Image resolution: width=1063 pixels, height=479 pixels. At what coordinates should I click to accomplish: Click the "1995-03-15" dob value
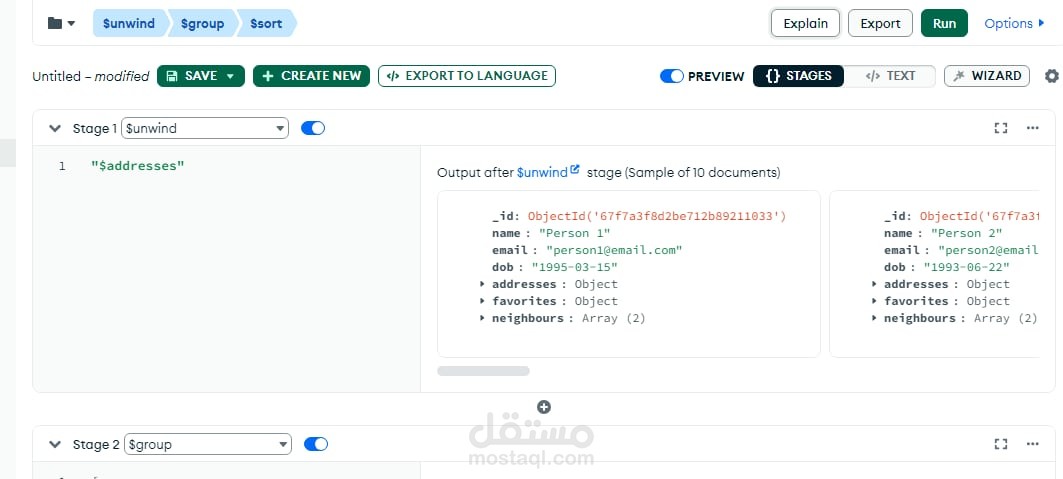click(x=575, y=268)
